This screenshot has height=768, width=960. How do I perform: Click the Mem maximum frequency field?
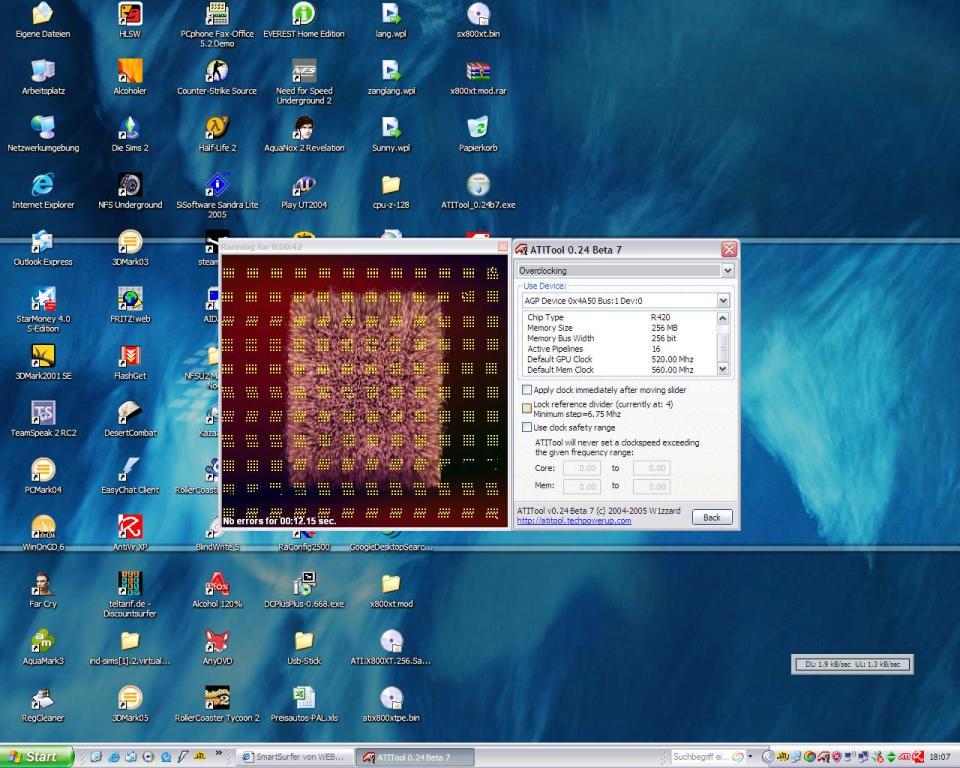651,486
